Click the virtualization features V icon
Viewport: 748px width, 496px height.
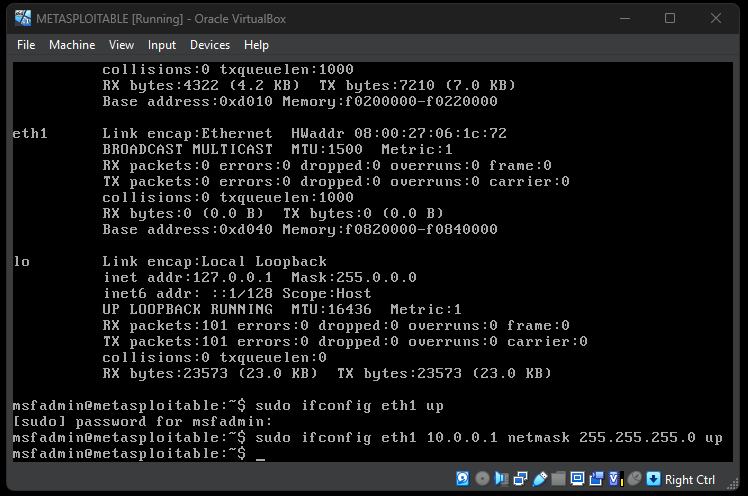pyautogui.click(x=613, y=479)
